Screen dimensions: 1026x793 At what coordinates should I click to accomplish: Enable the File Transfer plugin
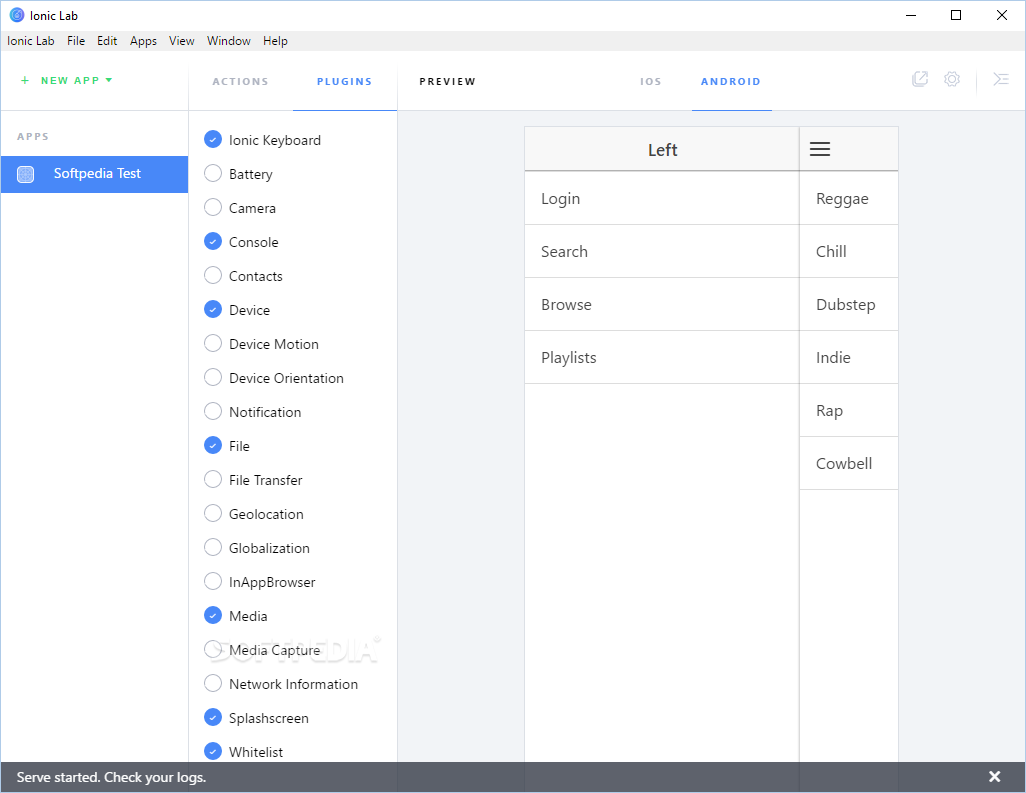coord(213,480)
